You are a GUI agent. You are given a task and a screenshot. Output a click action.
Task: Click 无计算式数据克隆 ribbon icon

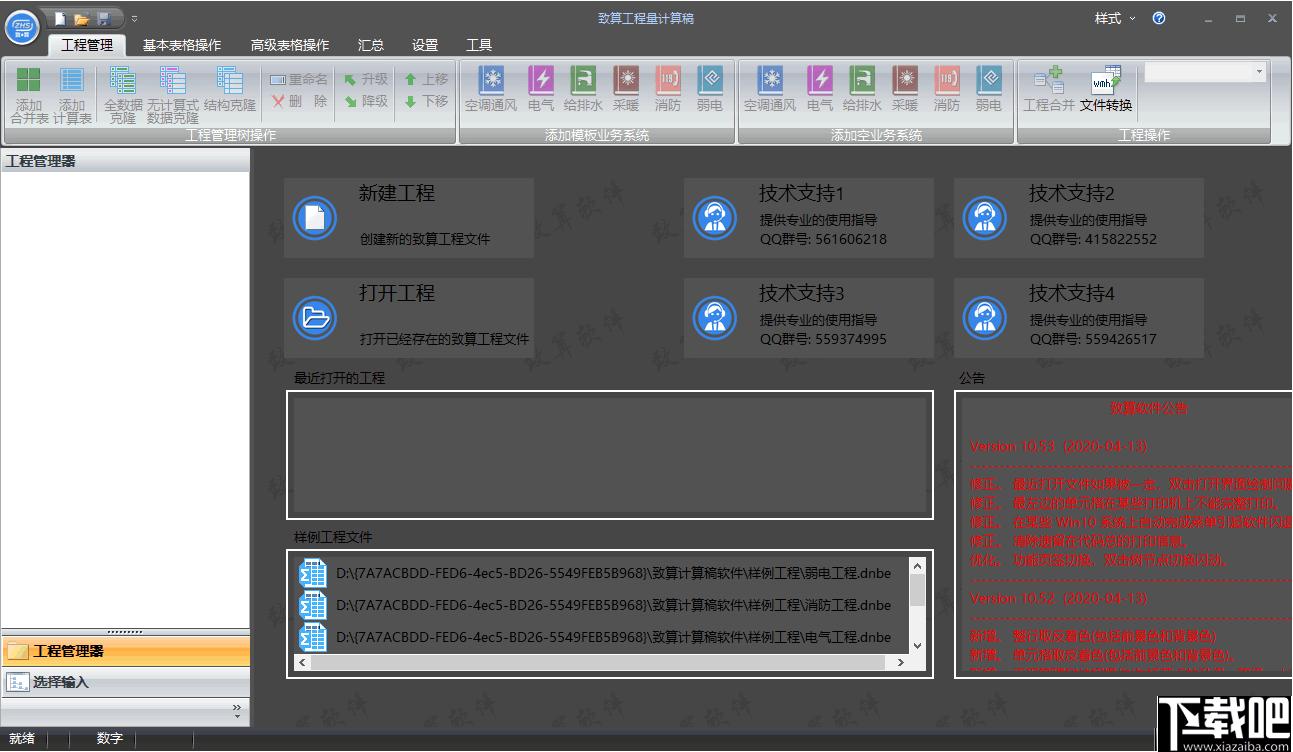[173, 96]
